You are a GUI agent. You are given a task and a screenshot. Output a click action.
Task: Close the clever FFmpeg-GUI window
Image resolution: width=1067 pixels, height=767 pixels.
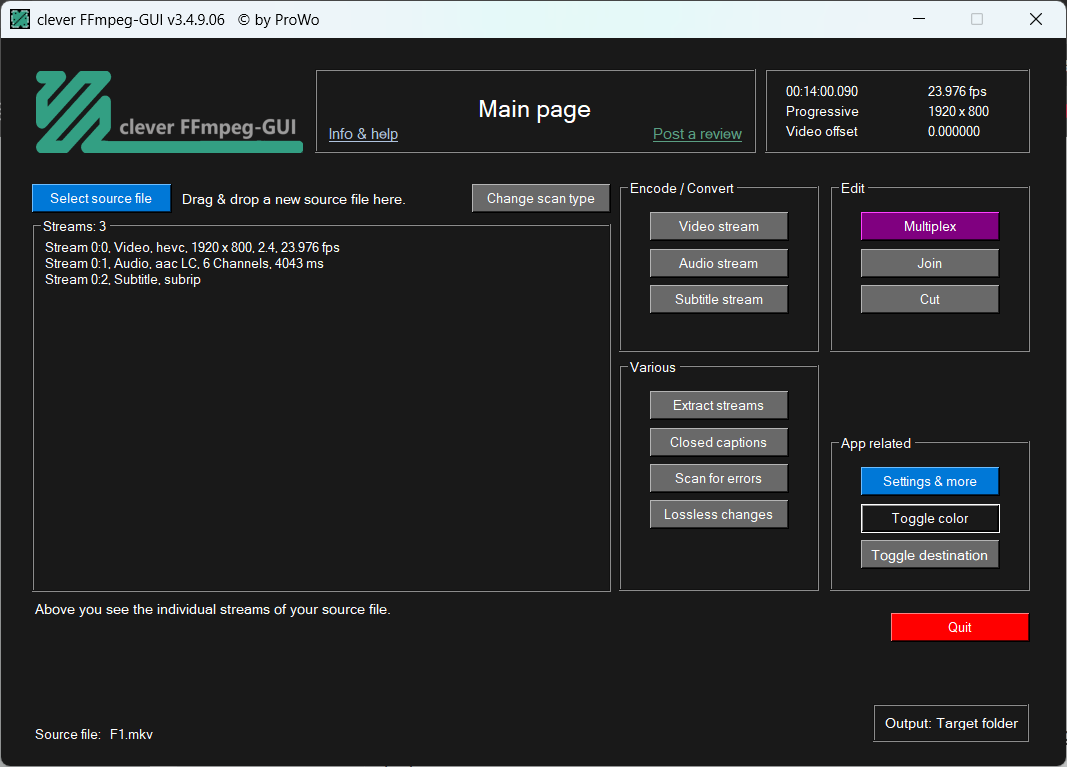[1036, 19]
